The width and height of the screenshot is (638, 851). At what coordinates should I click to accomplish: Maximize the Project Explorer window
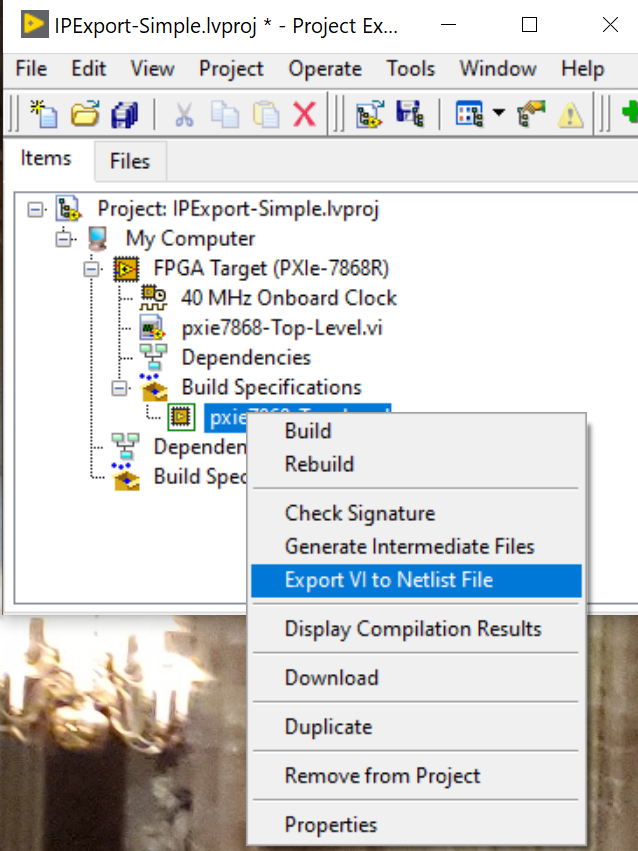pyautogui.click(x=529, y=25)
